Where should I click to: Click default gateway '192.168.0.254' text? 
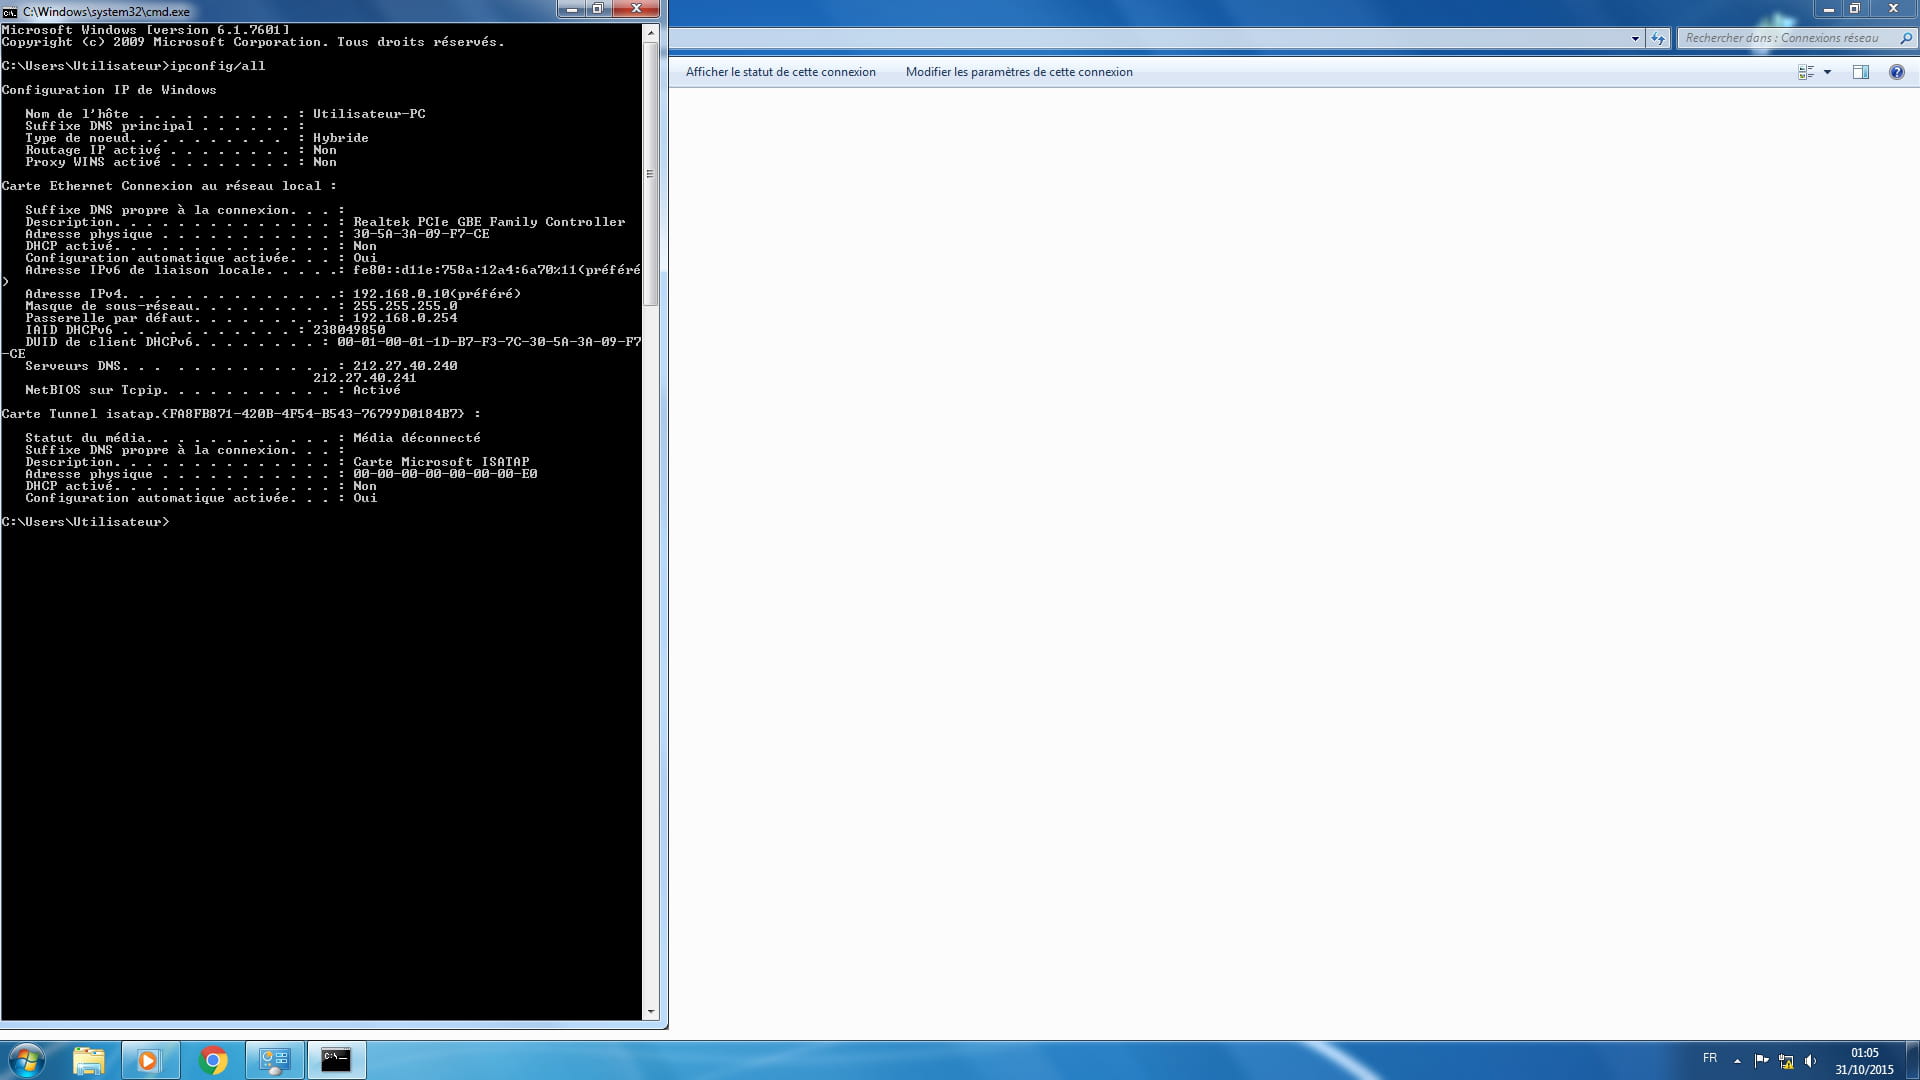tap(405, 318)
